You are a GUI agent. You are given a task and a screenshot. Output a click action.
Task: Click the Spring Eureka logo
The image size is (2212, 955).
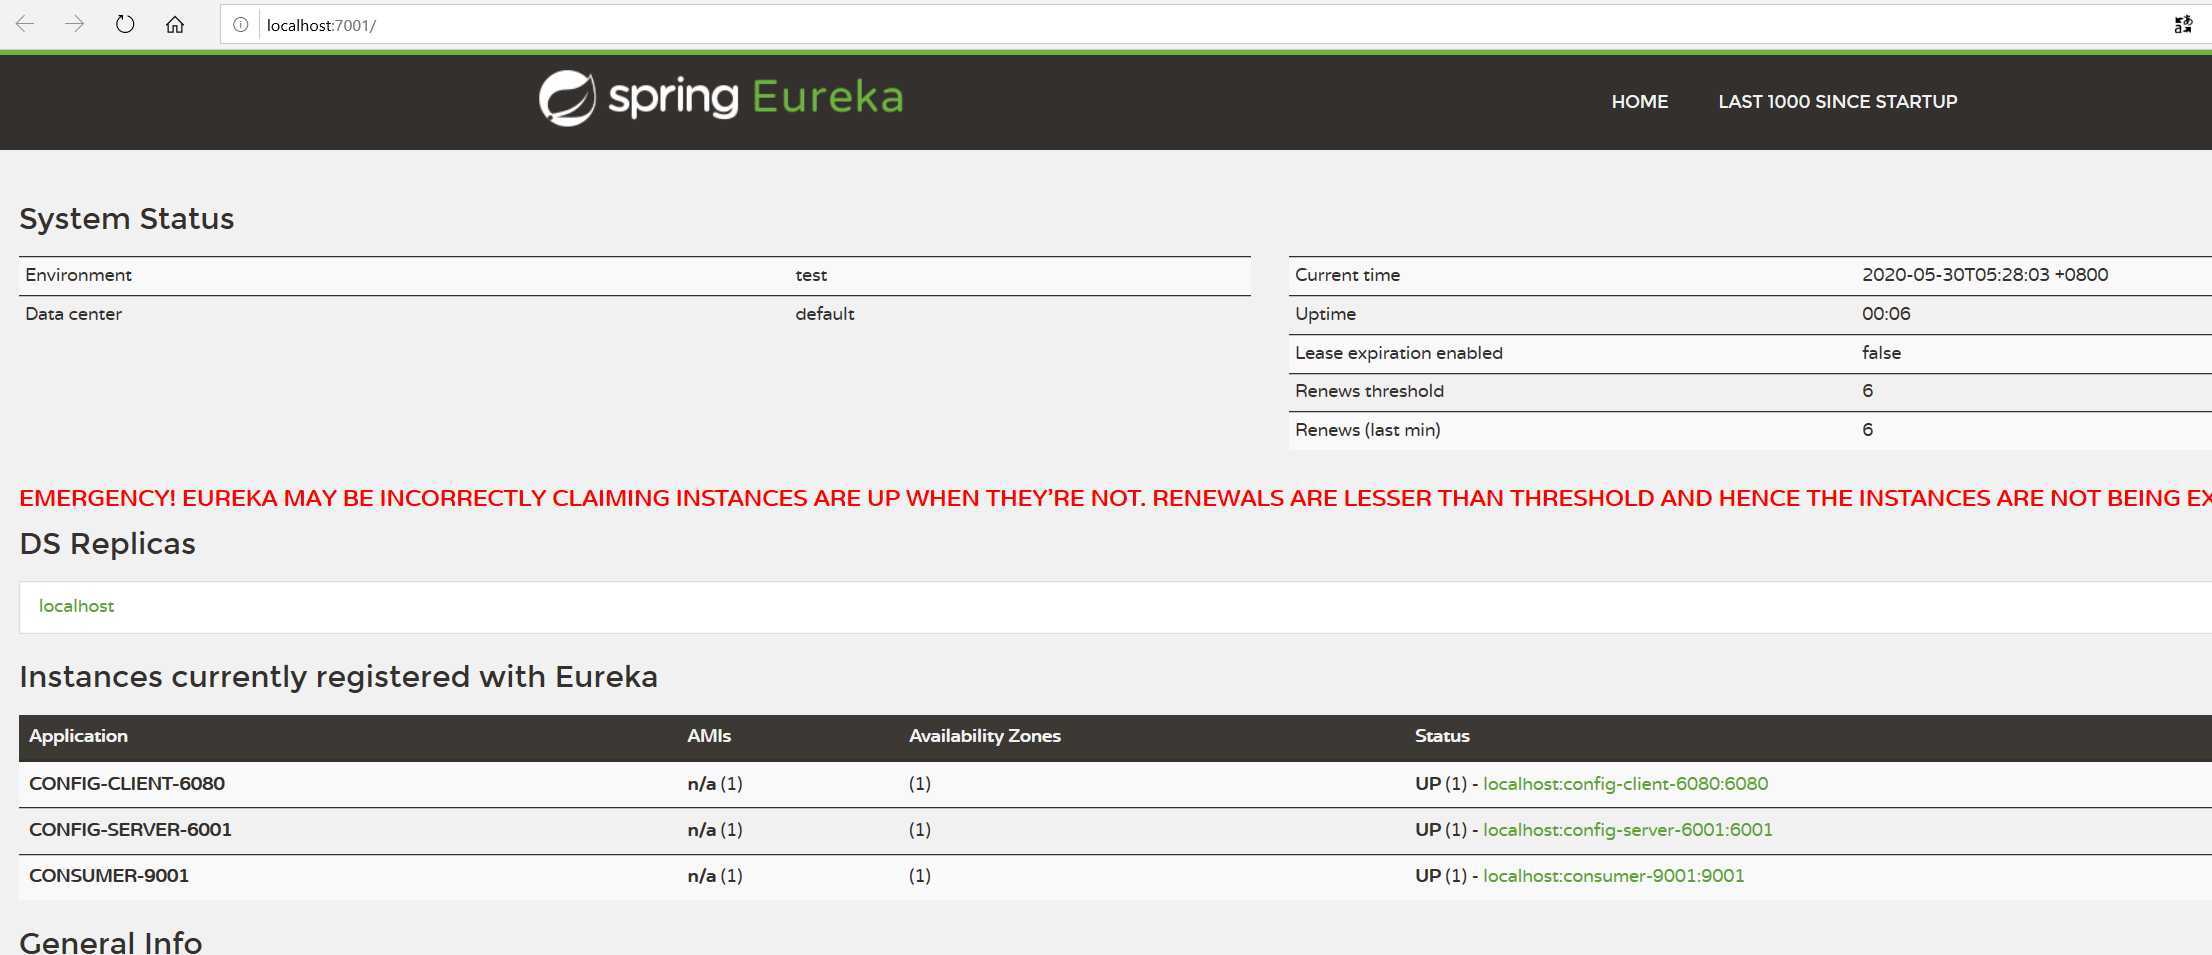click(x=721, y=98)
